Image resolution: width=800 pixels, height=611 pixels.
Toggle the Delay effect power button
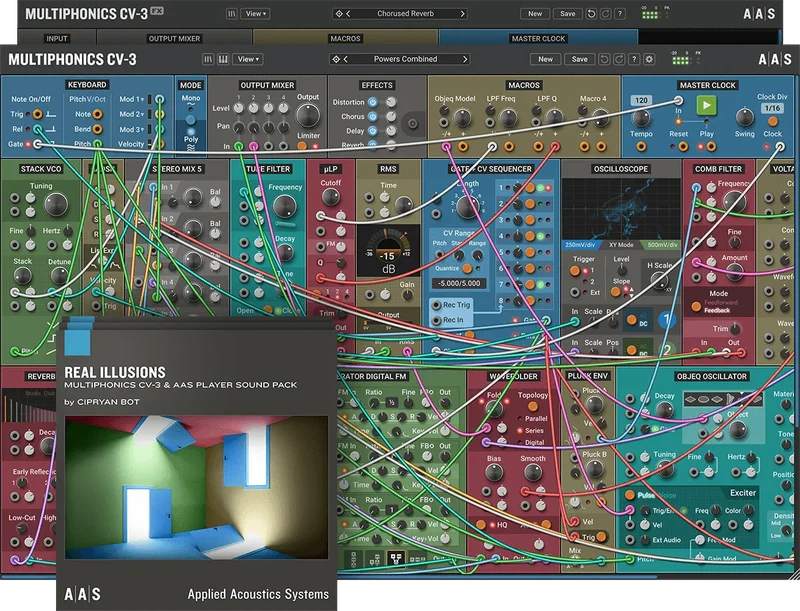point(373,131)
